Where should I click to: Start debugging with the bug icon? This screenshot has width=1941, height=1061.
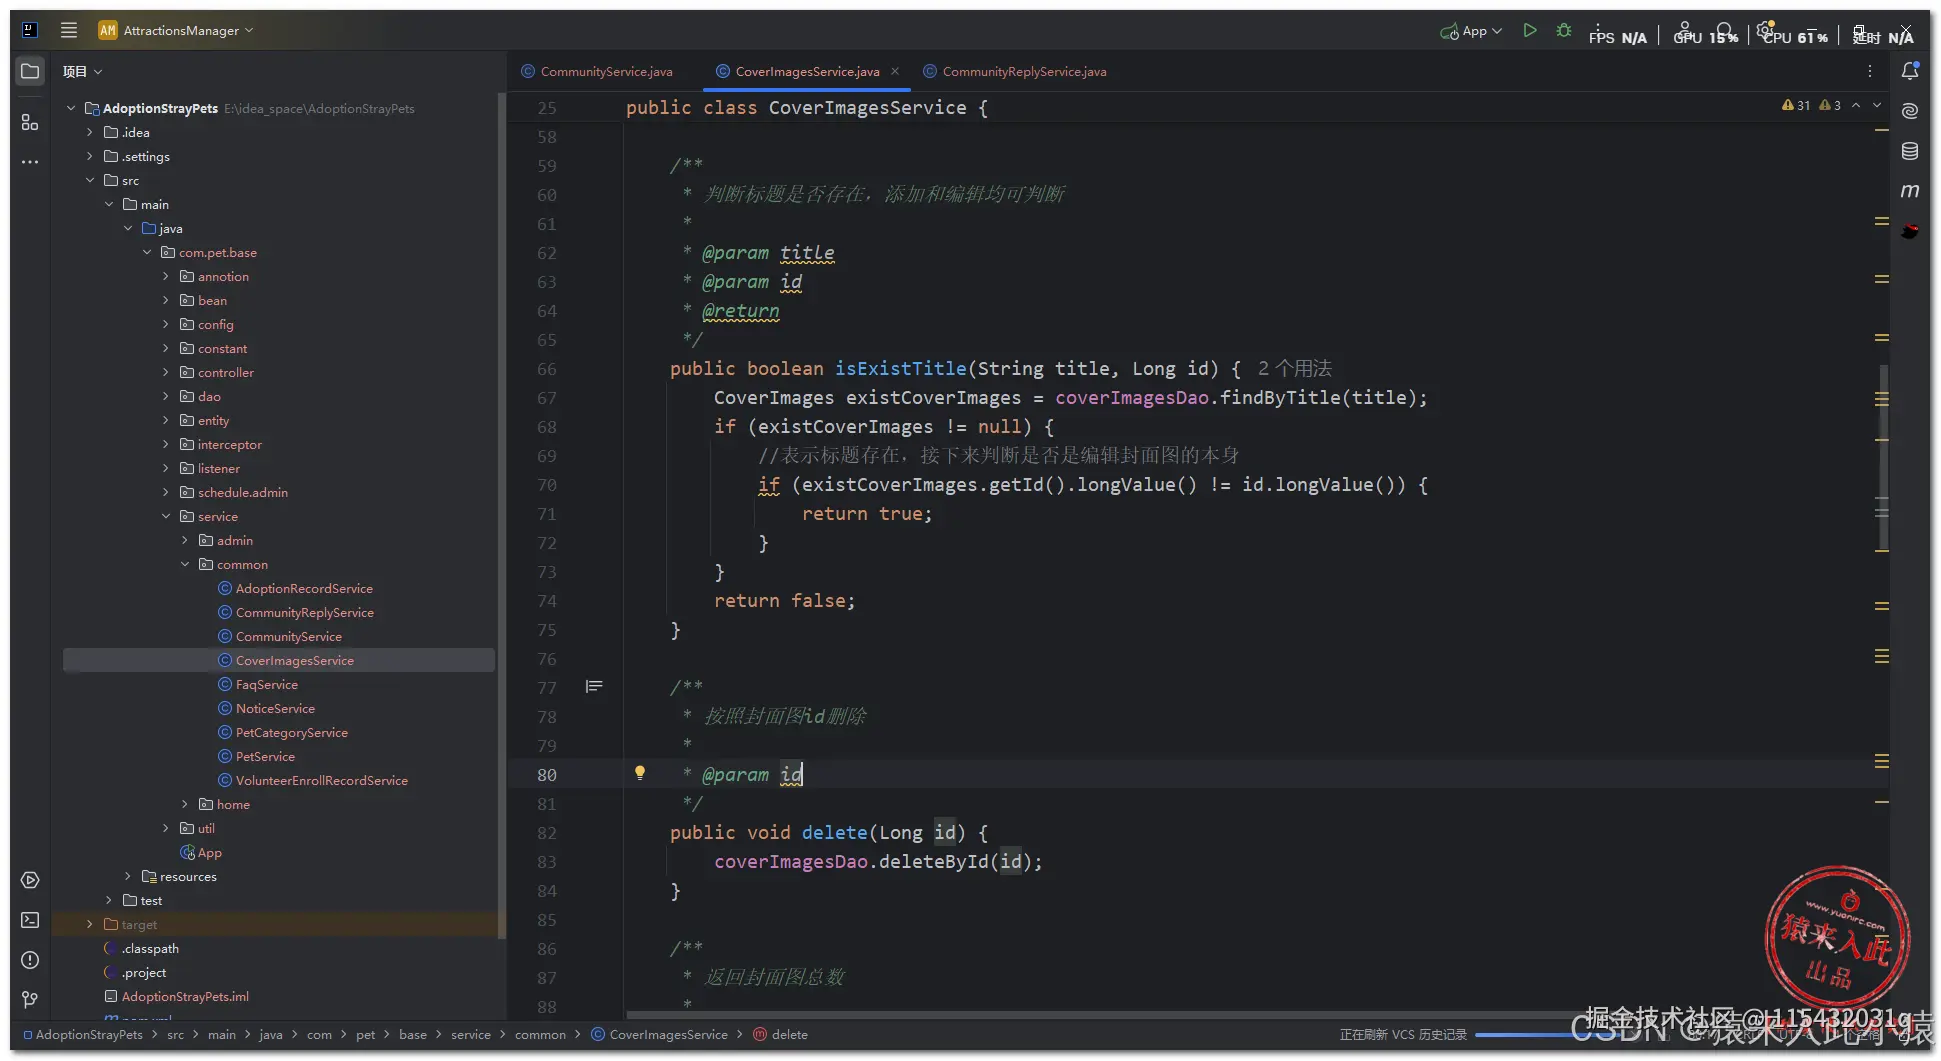pos(1564,31)
